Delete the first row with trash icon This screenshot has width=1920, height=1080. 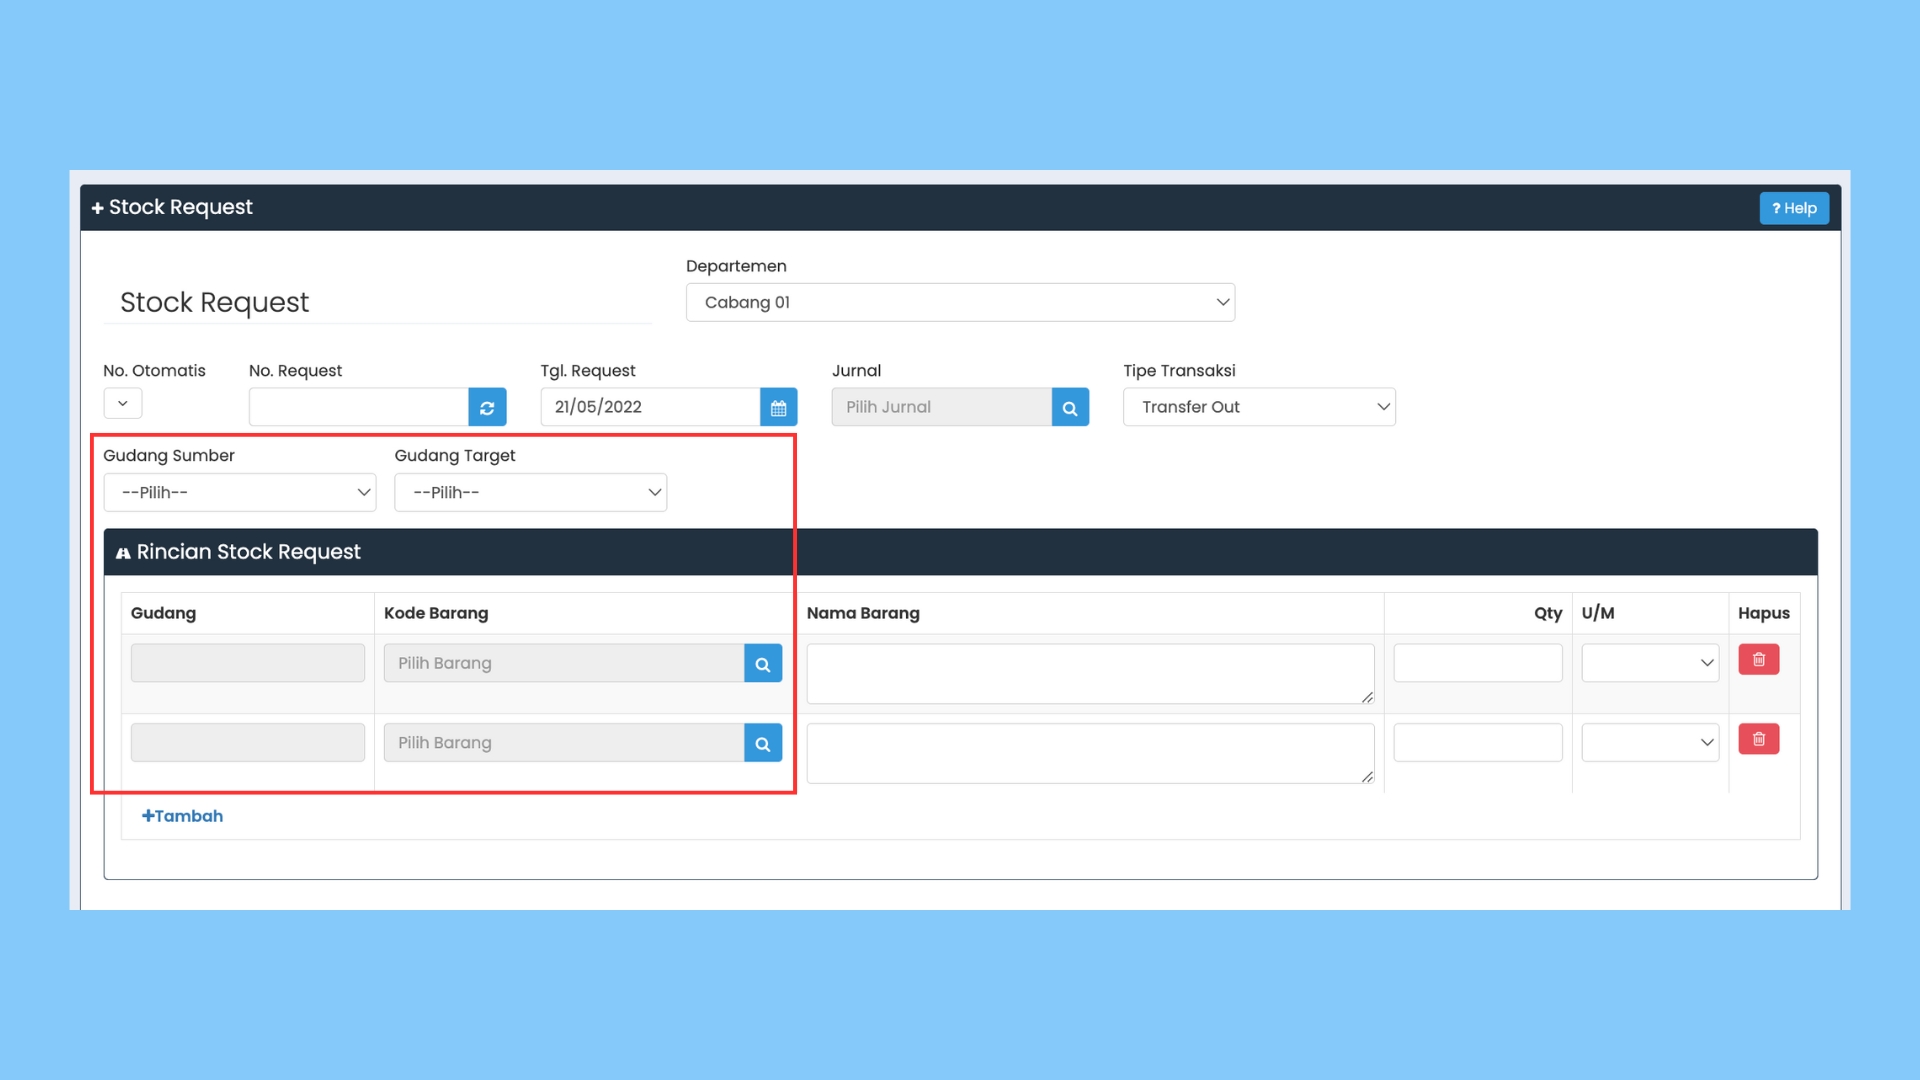coord(1759,659)
